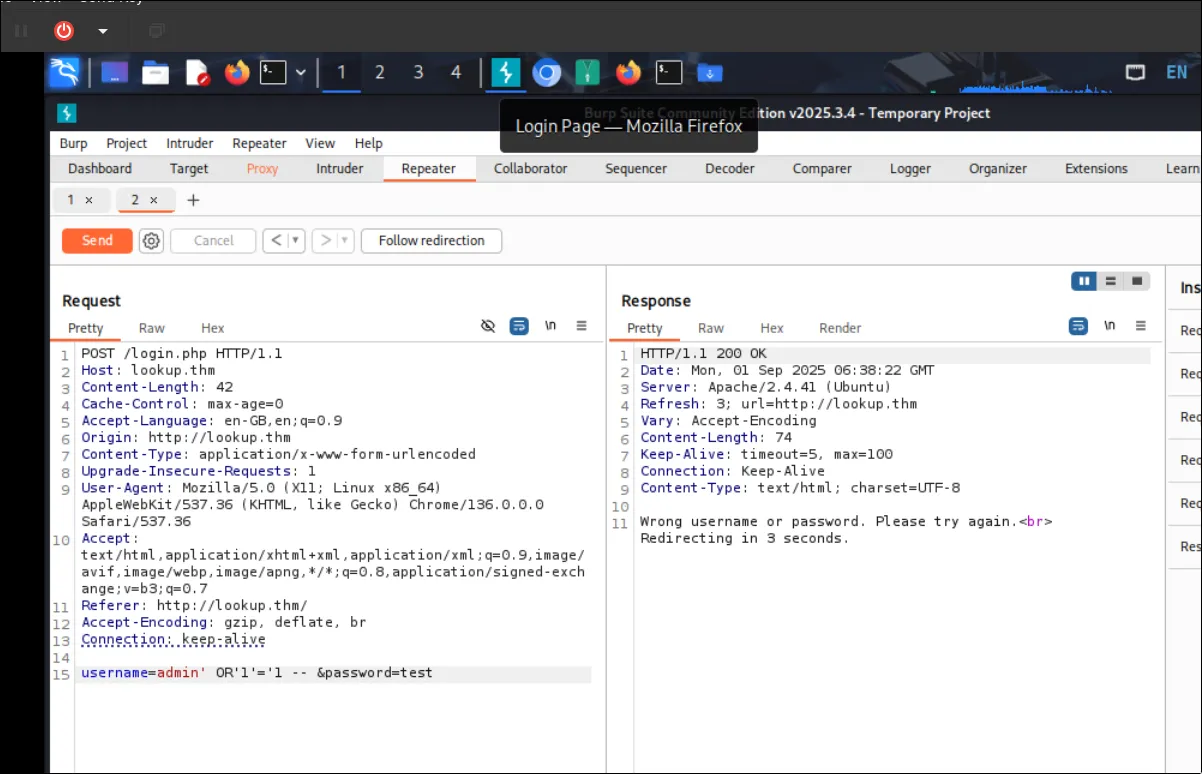This screenshot has width=1202, height=774.
Task: Open the Help menu
Action: click(x=369, y=143)
